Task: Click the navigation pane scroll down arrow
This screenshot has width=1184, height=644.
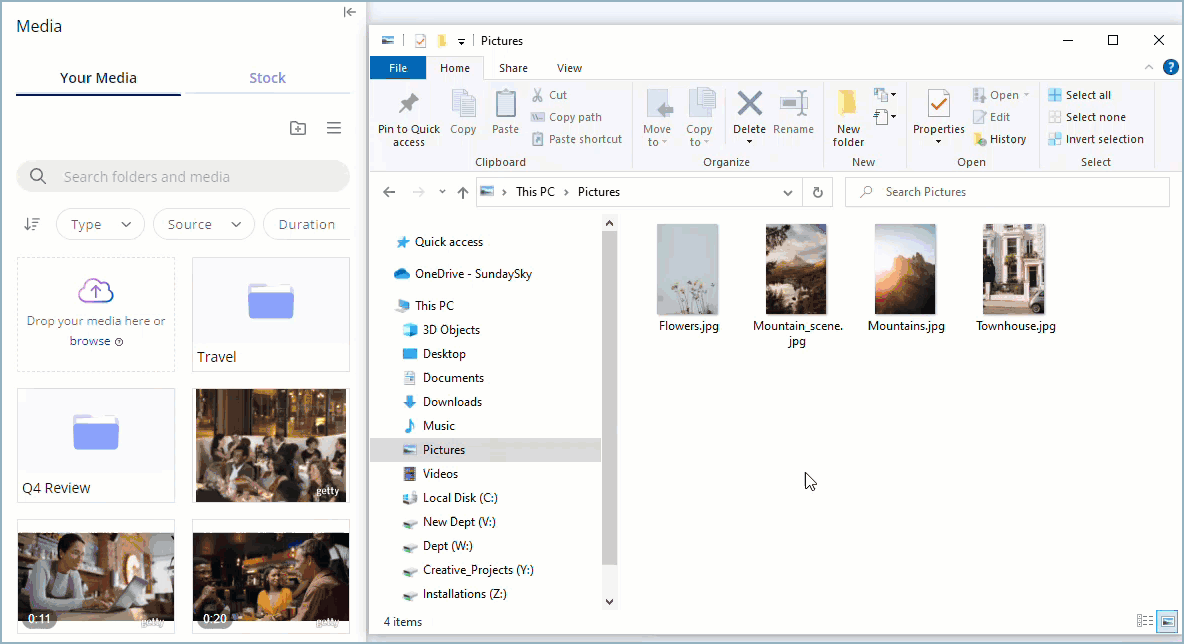Action: pos(609,602)
